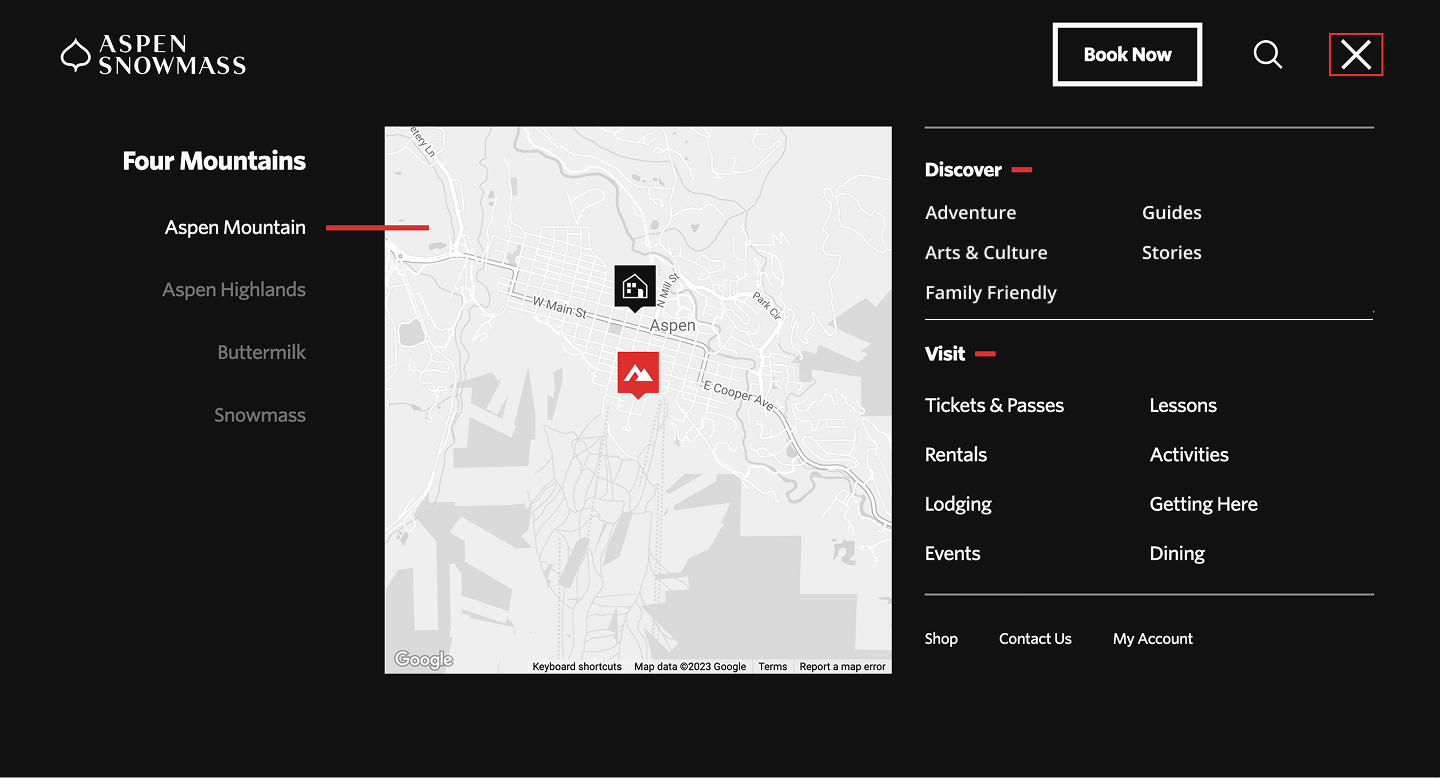Open map Terms link

pos(773,666)
